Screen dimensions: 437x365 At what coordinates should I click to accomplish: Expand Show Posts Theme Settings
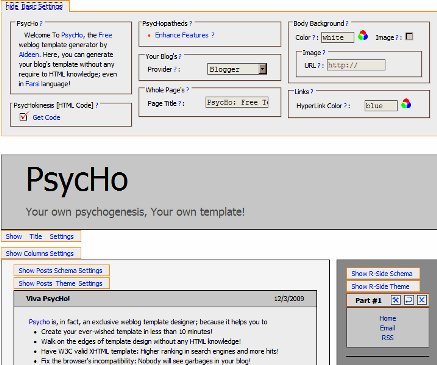[x=61, y=283]
